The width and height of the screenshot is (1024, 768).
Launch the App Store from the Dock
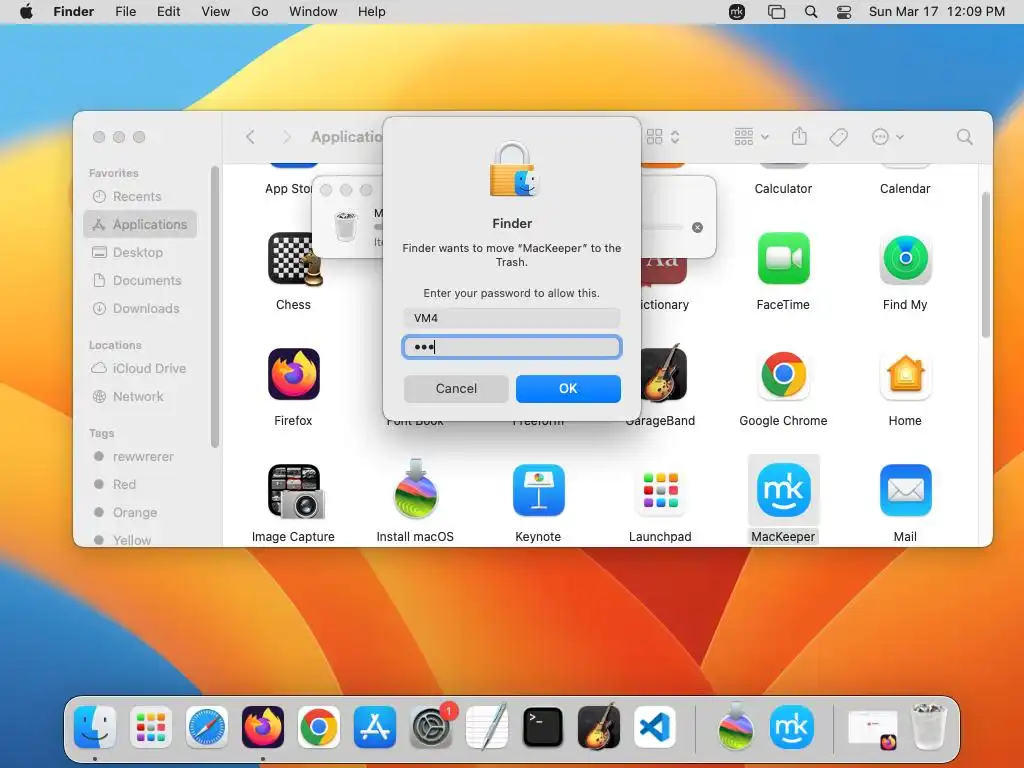coord(375,727)
